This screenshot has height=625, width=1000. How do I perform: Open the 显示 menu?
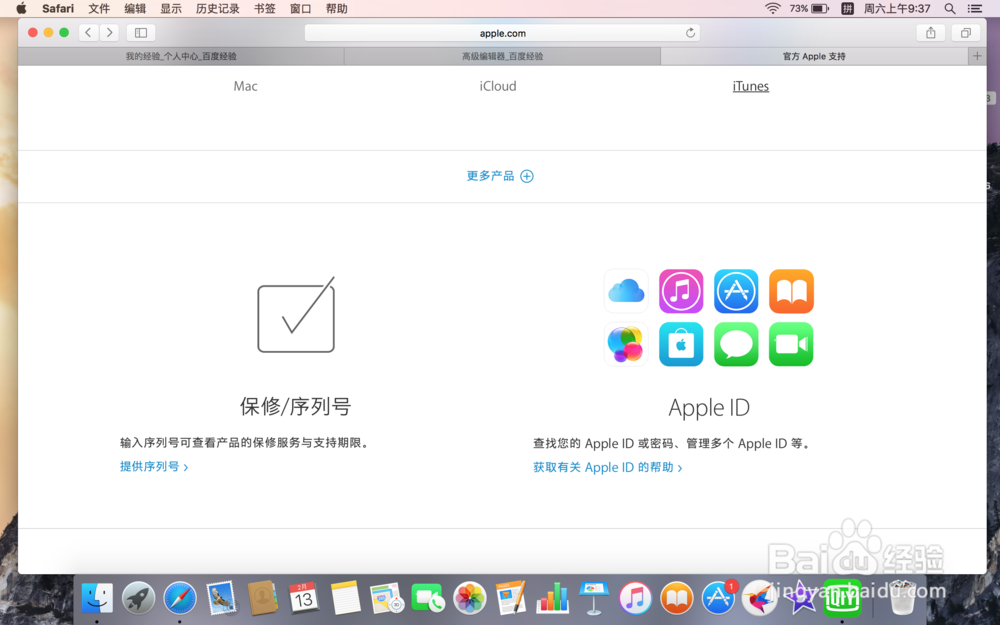(171, 8)
